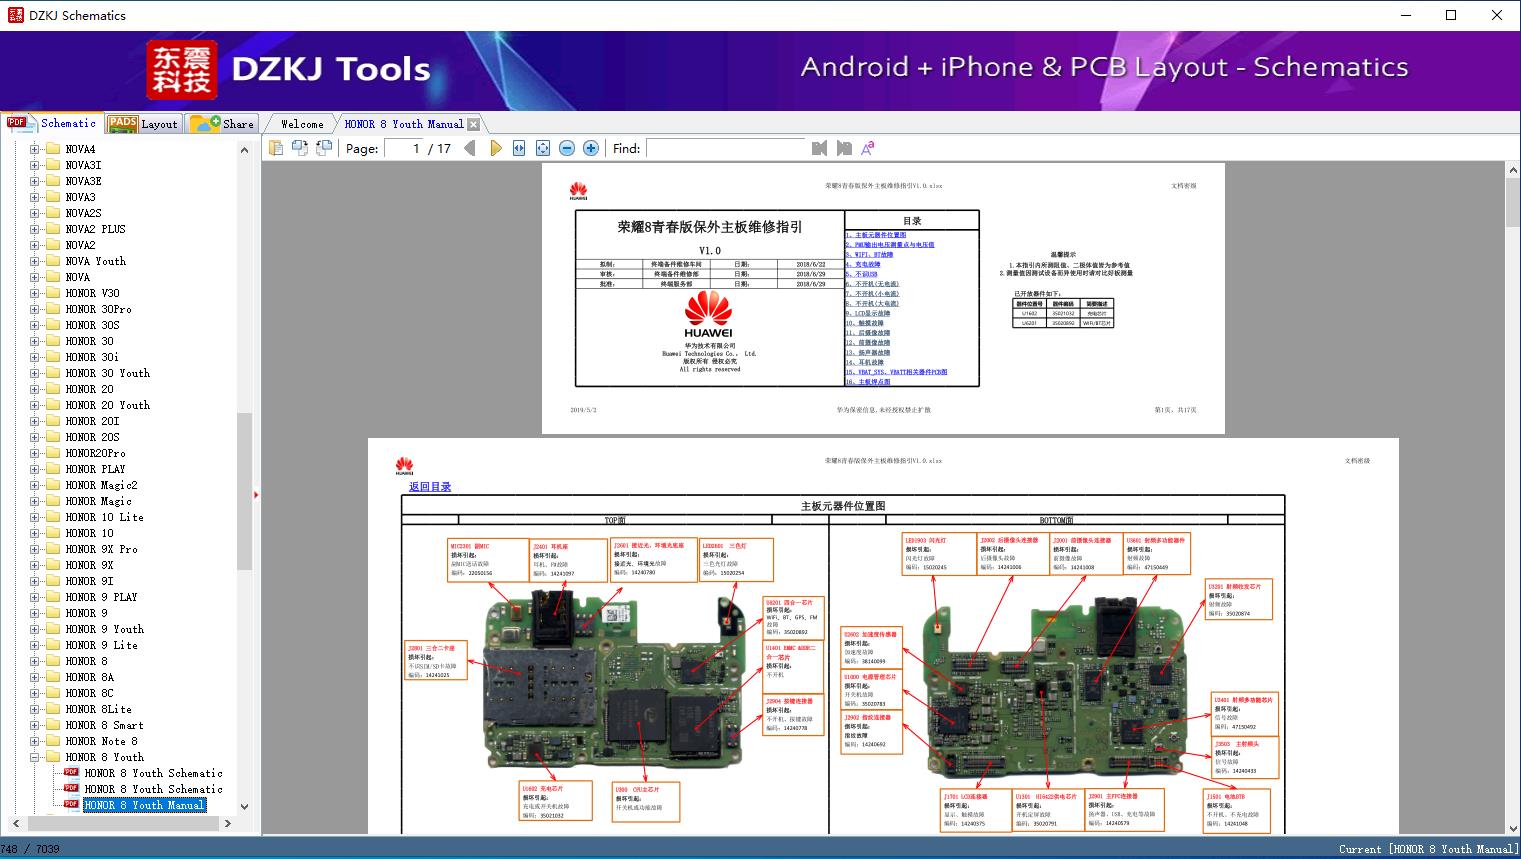This screenshot has width=1521, height=859.
Task: Select the HONOR 30 Youth tree item
Action: (x=108, y=373)
